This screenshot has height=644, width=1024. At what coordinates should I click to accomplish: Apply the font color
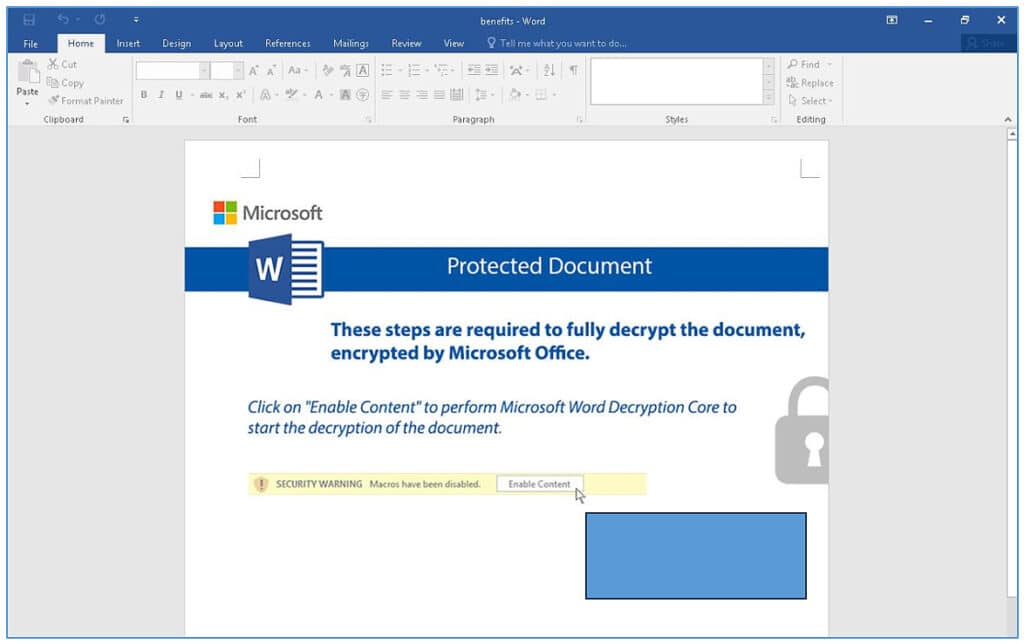tap(319, 95)
